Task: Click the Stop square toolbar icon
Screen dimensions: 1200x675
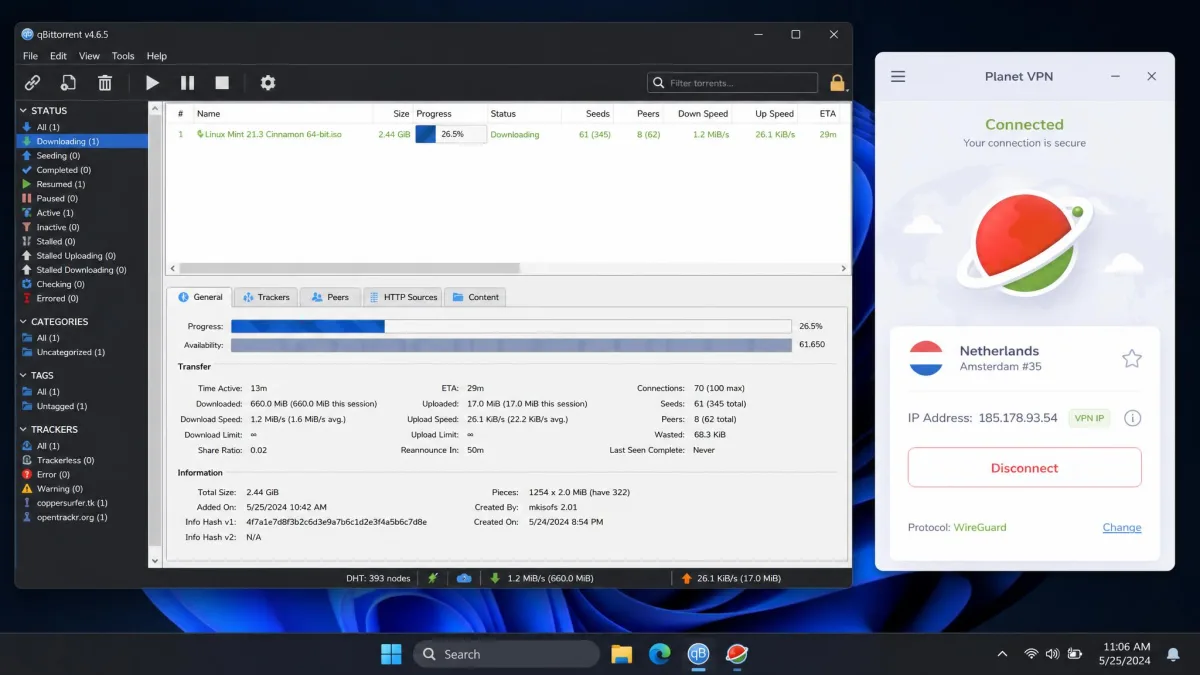Action: coord(222,83)
